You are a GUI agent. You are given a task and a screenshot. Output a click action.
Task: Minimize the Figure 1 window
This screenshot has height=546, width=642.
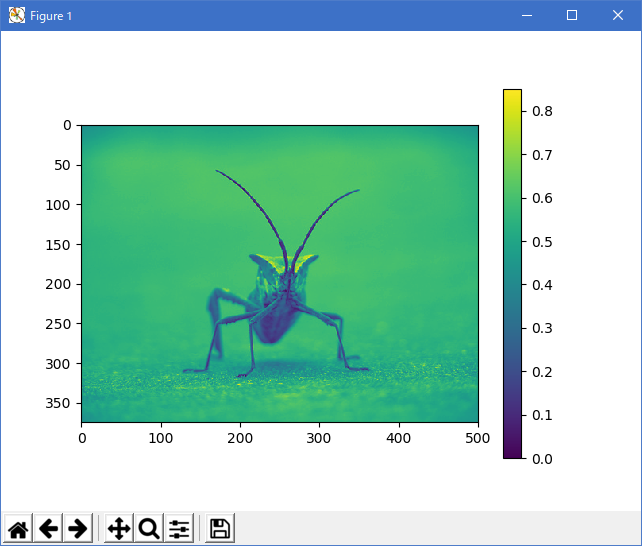pos(527,16)
